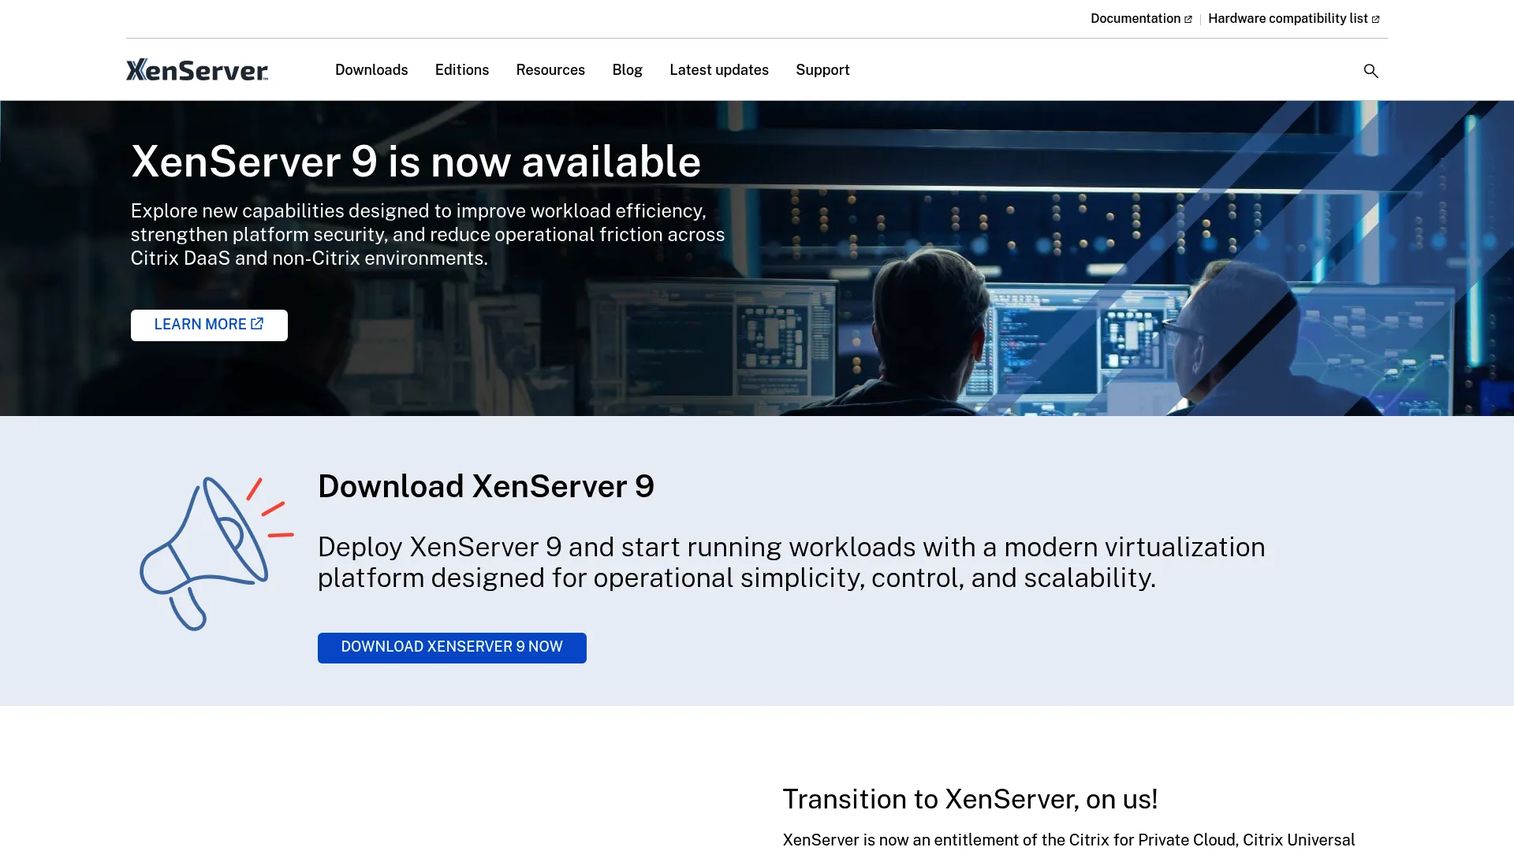Open the Documentation external link
The height and width of the screenshot is (851, 1514).
tap(1141, 19)
